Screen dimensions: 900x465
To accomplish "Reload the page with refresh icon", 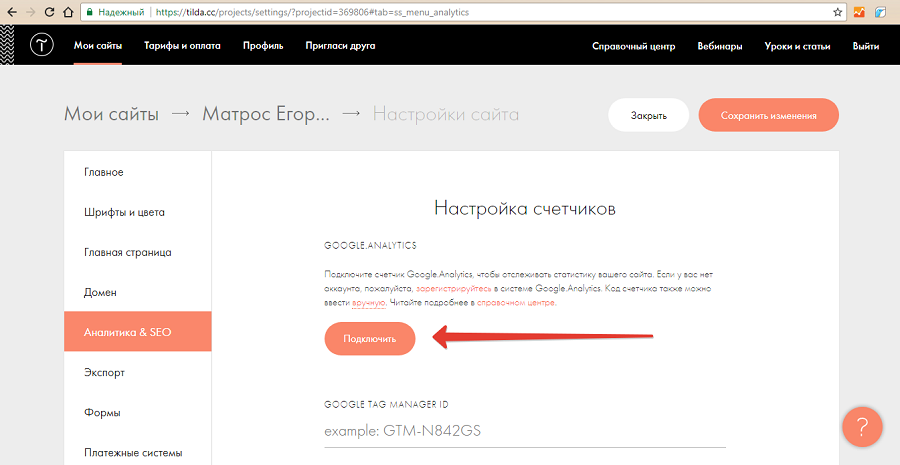I will (x=49, y=11).
